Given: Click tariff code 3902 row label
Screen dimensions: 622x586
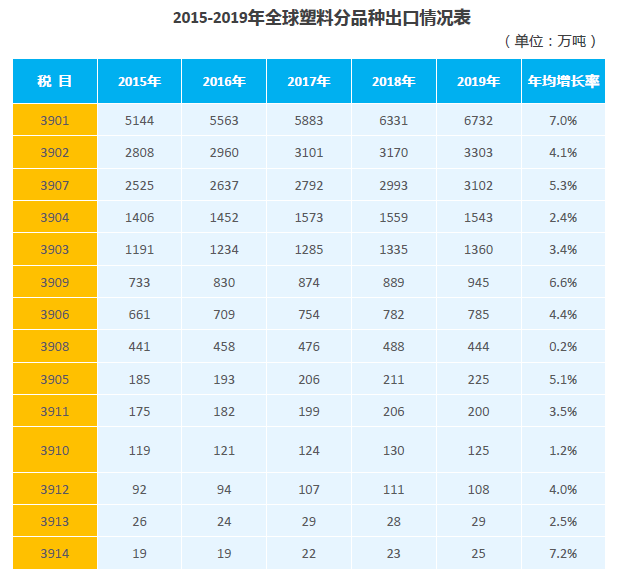Looking at the screenshot, I should pyautogui.click(x=55, y=152).
